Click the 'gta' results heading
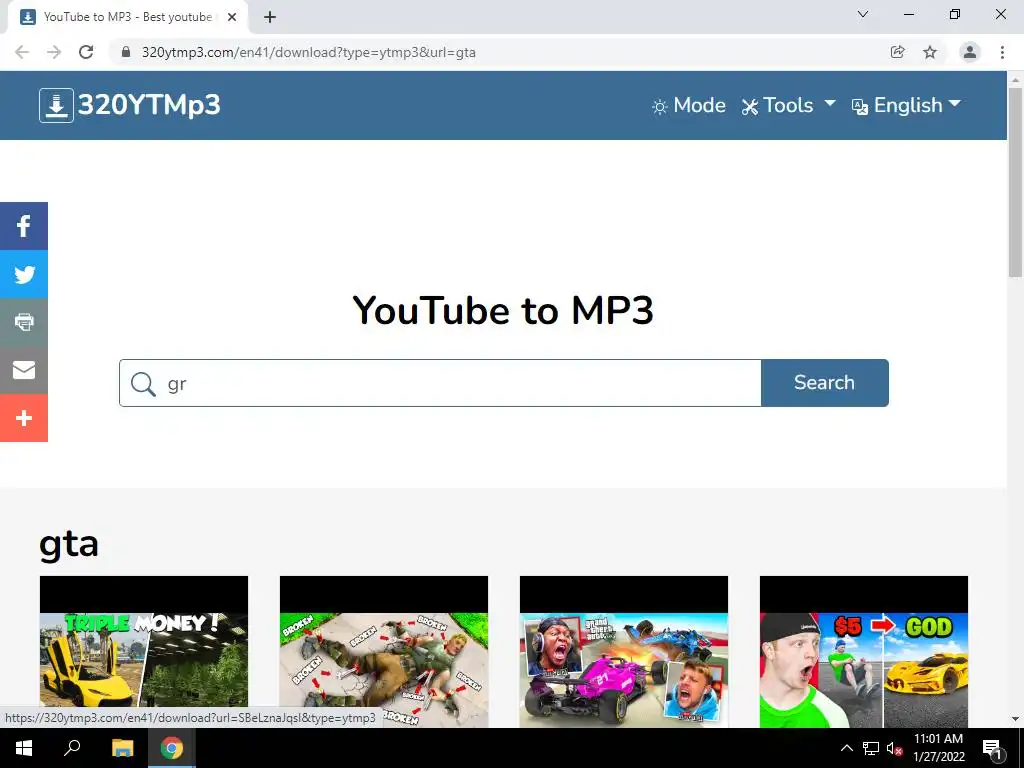The height and width of the screenshot is (768, 1024). click(69, 545)
